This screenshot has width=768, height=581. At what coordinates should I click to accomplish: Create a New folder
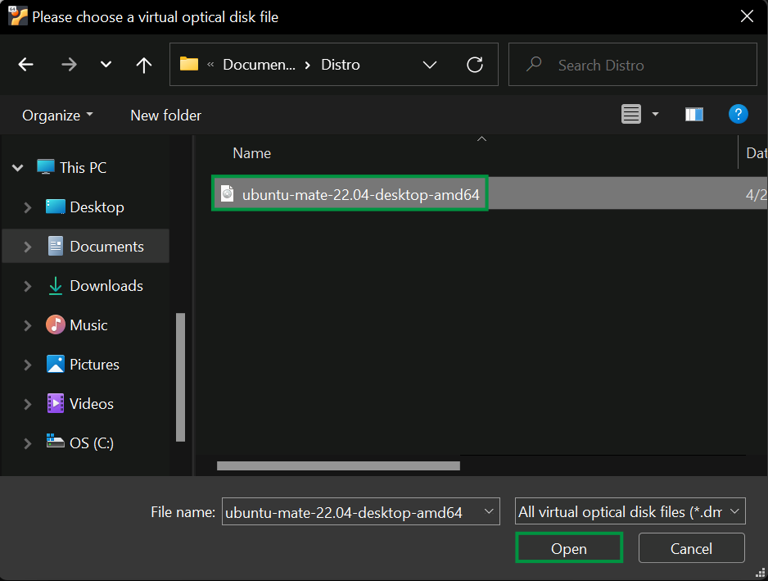click(166, 116)
